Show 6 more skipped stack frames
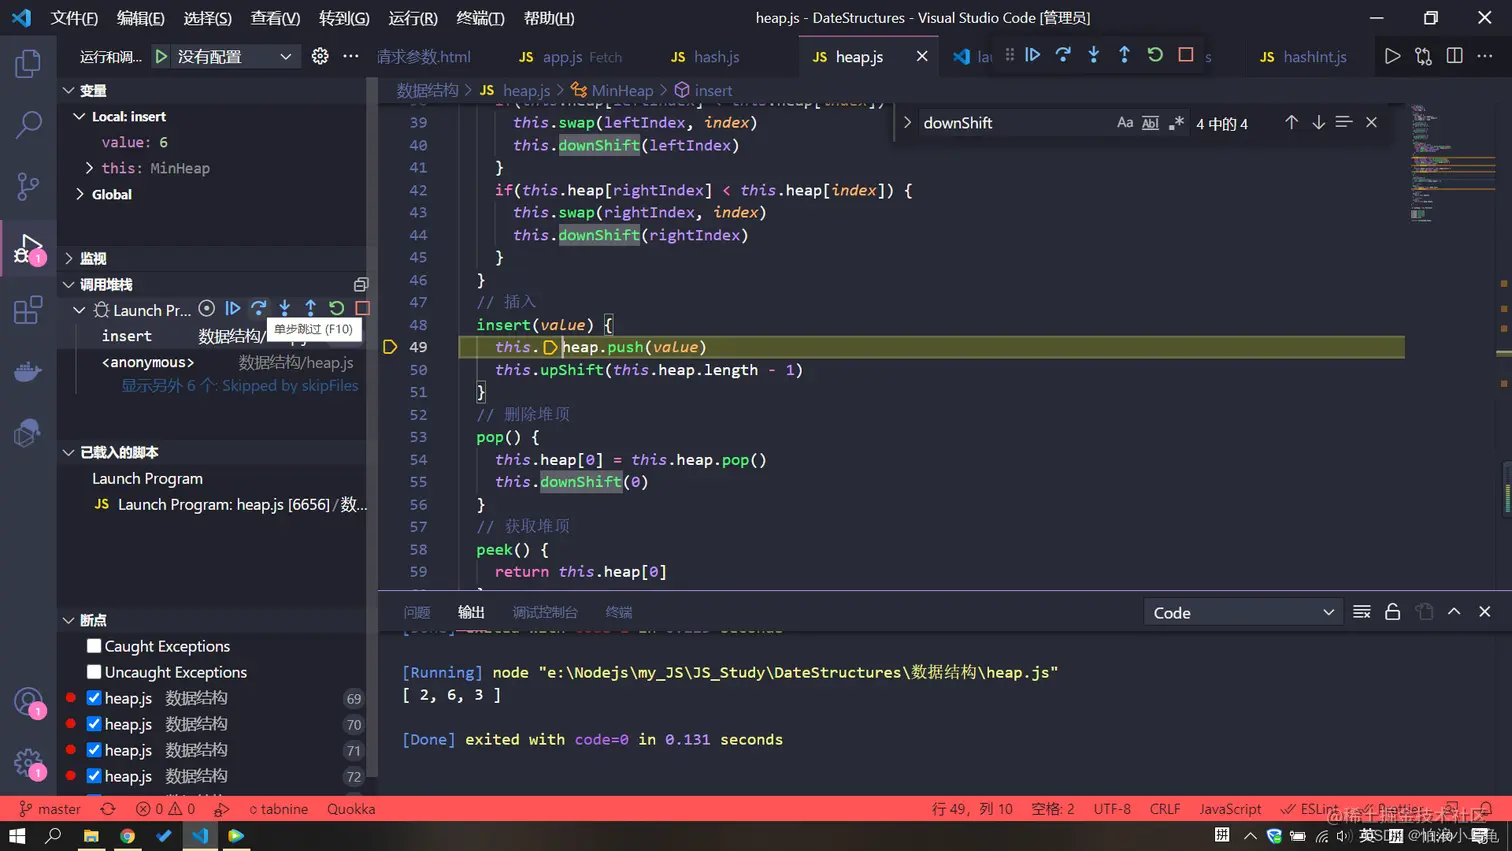This screenshot has width=1512, height=851. coord(240,386)
